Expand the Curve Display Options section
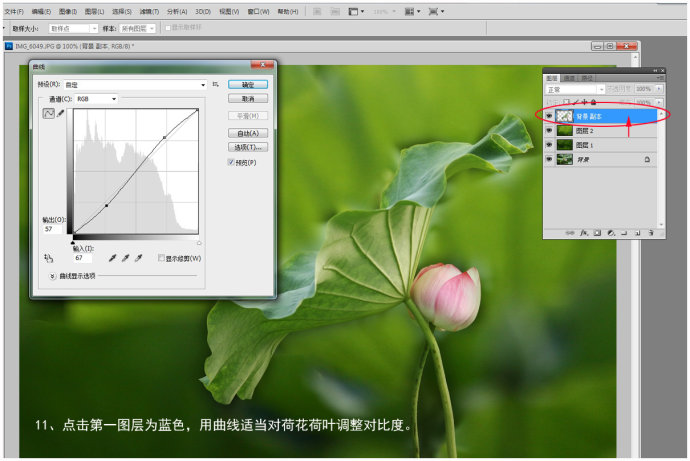 click(x=53, y=275)
